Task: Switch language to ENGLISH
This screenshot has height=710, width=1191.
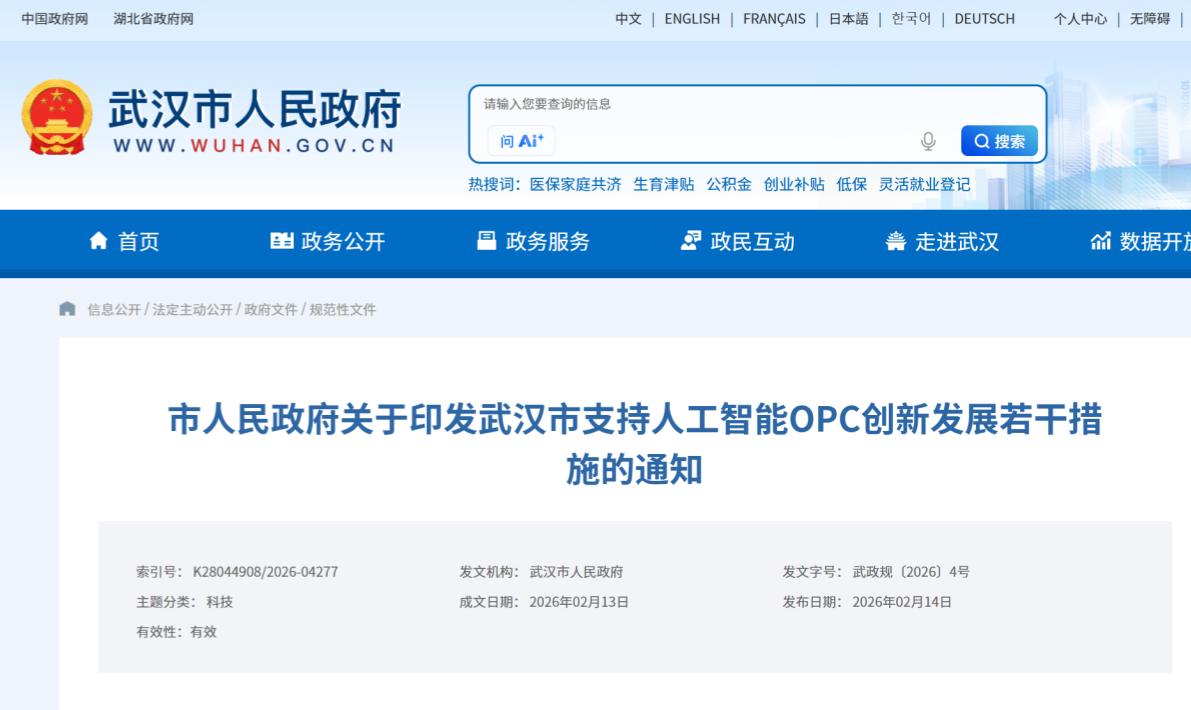Action: [692, 19]
